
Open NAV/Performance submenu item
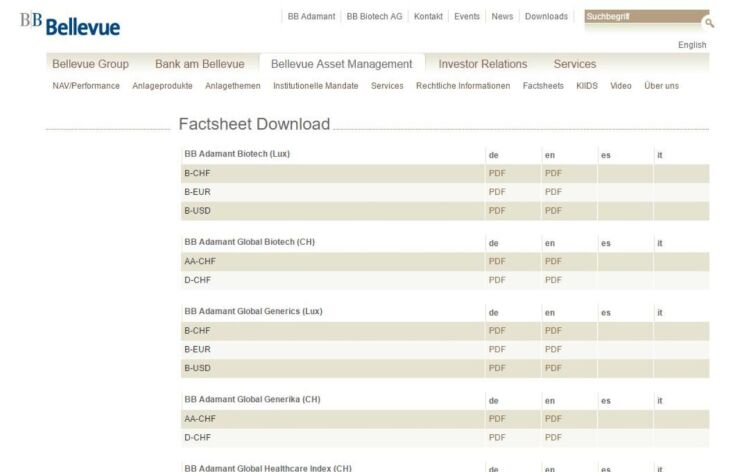[86, 86]
